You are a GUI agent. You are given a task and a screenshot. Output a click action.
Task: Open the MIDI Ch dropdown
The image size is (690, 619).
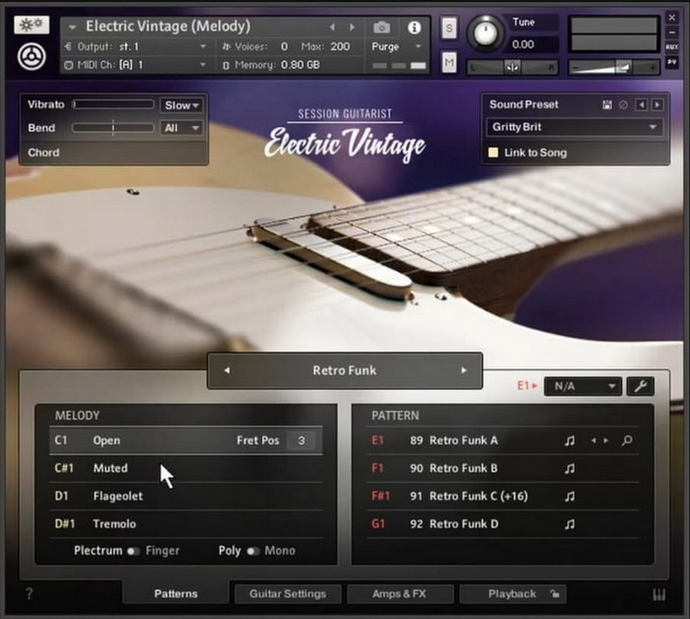pyautogui.click(x=136, y=65)
